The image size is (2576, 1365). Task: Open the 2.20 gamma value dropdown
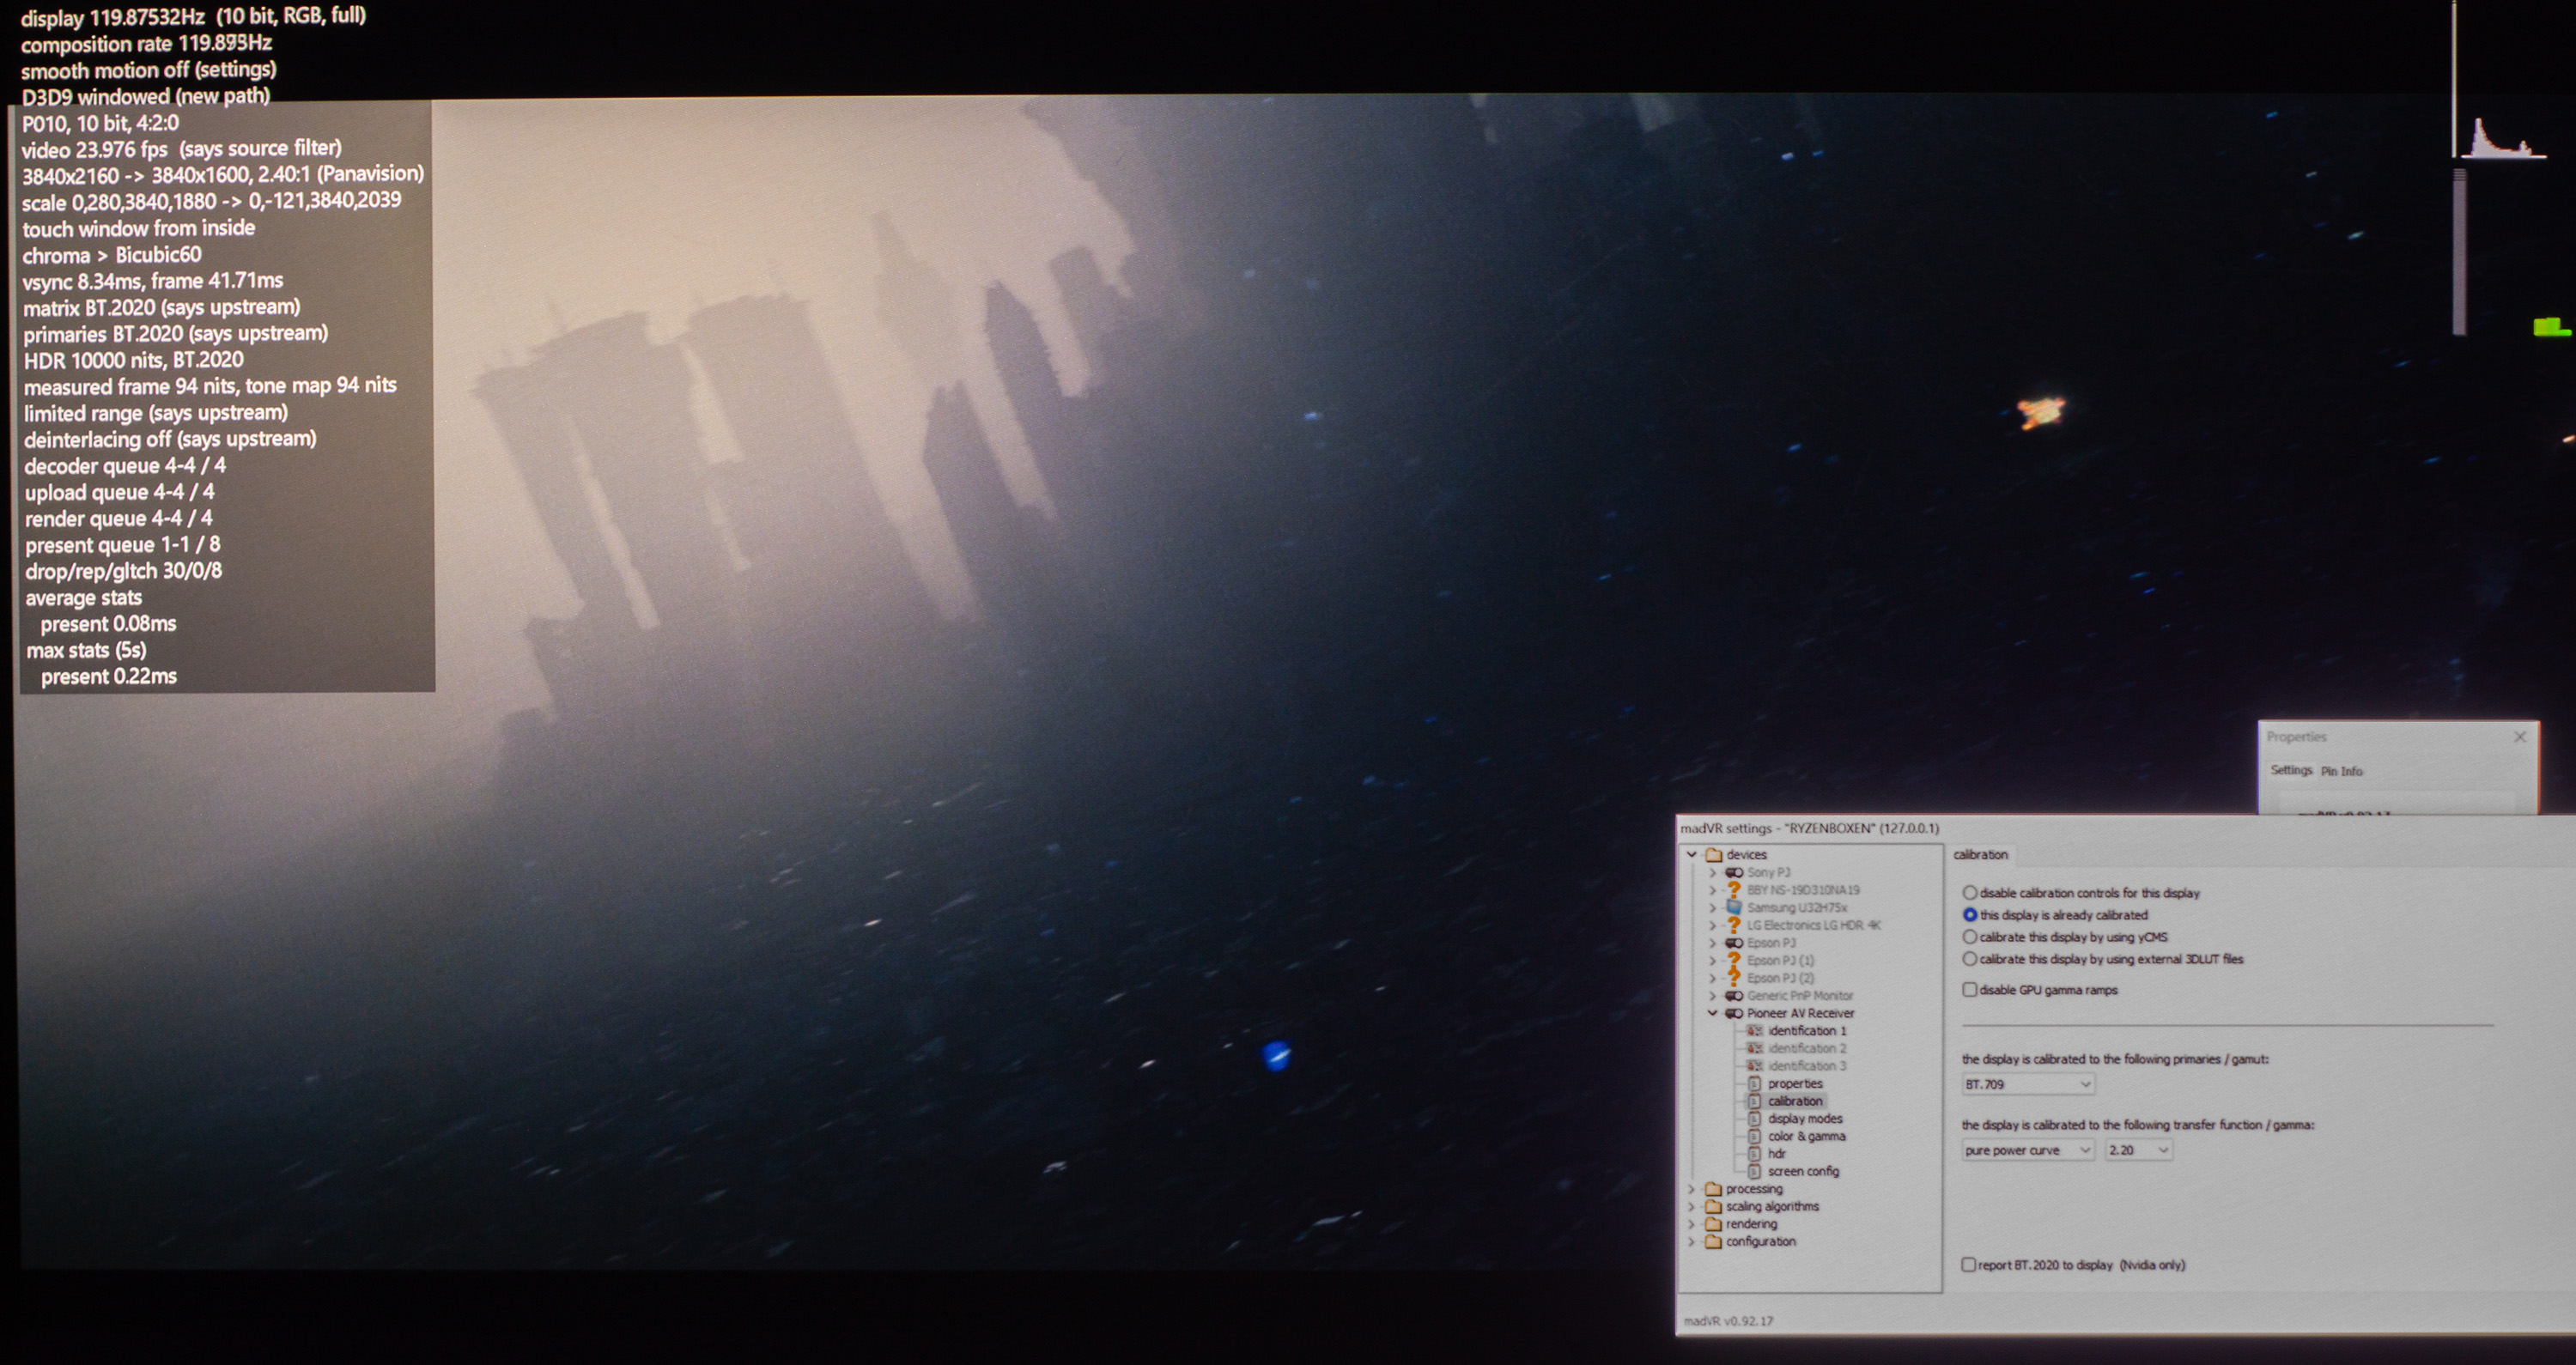(x=2138, y=1150)
